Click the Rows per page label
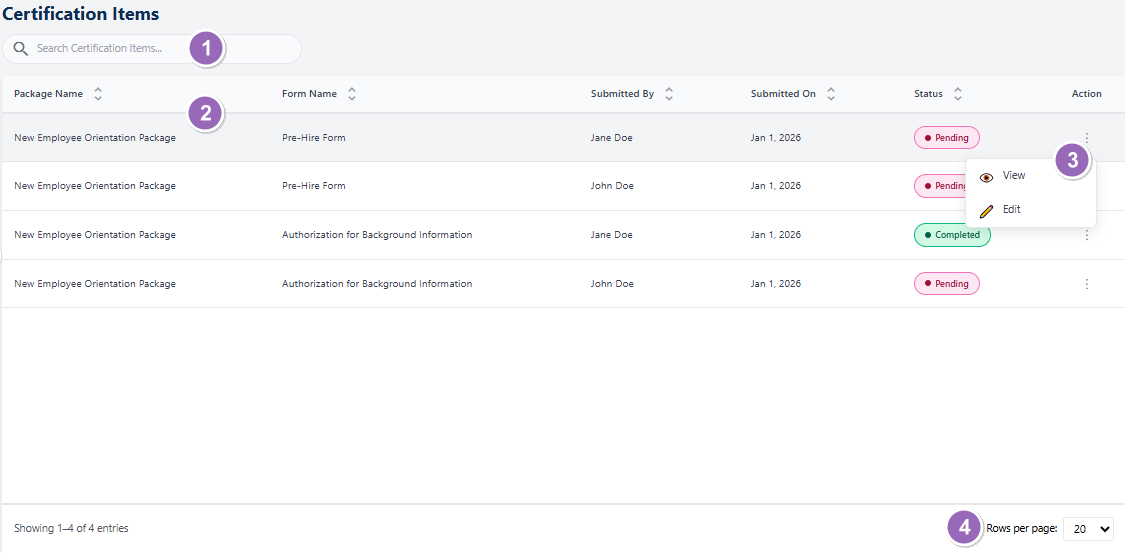This screenshot has height=553, width=1125. pos(1022,529)
